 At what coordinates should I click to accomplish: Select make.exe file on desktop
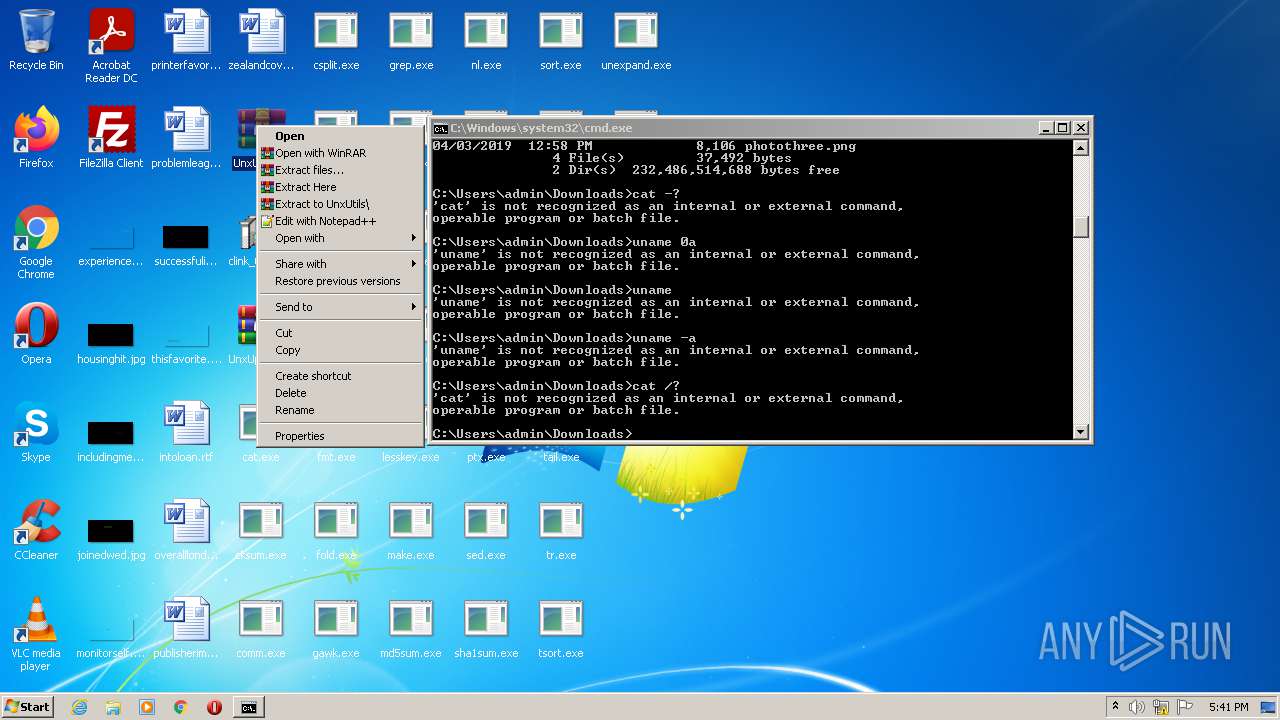tap(411, 530)
